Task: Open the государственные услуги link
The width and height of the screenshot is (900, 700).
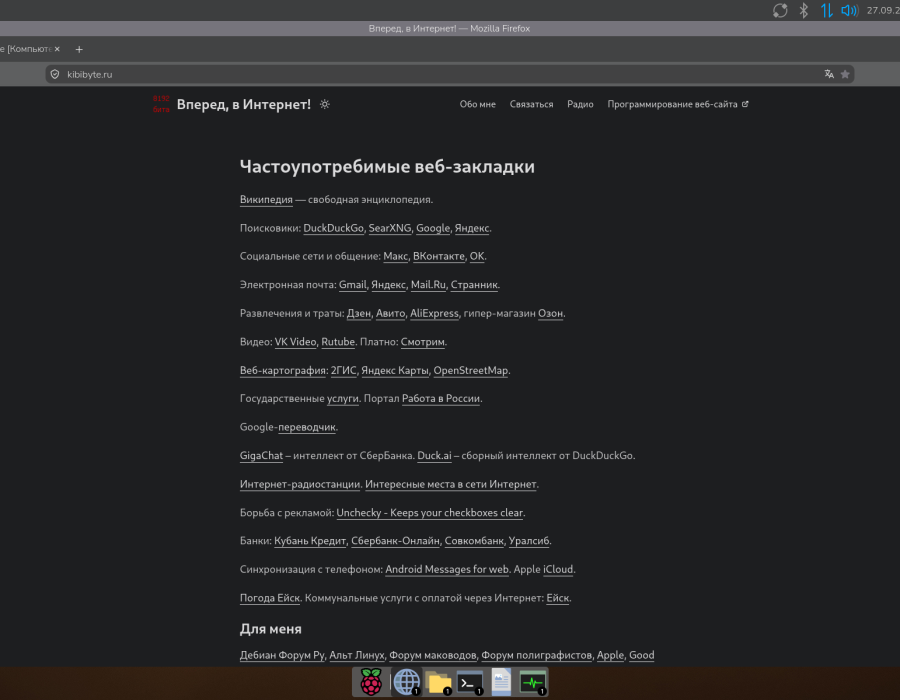Action: point(343,399)
